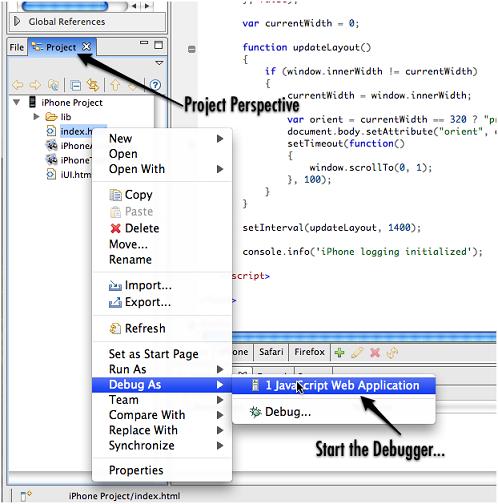This screenshot has width=498, height=504.
Task: Collapse the iPhone Project tree node
Action: click(16, 102)
